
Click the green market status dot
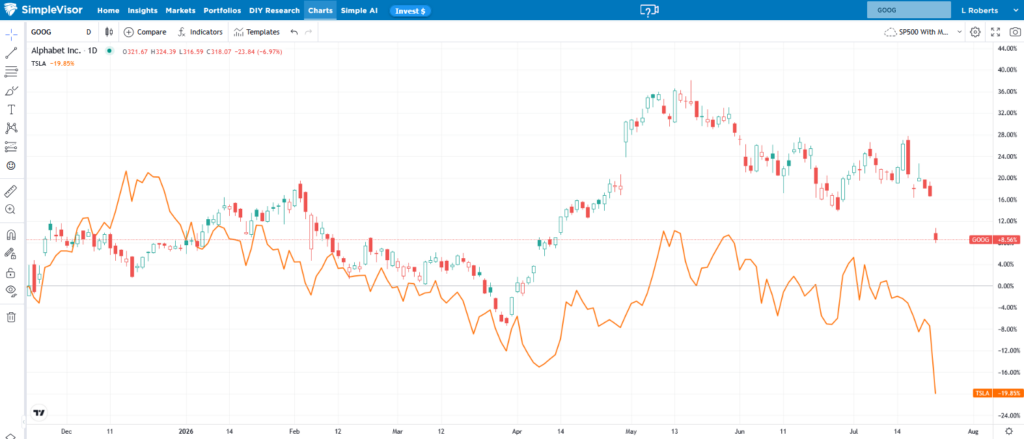click(x=109, y=50)
